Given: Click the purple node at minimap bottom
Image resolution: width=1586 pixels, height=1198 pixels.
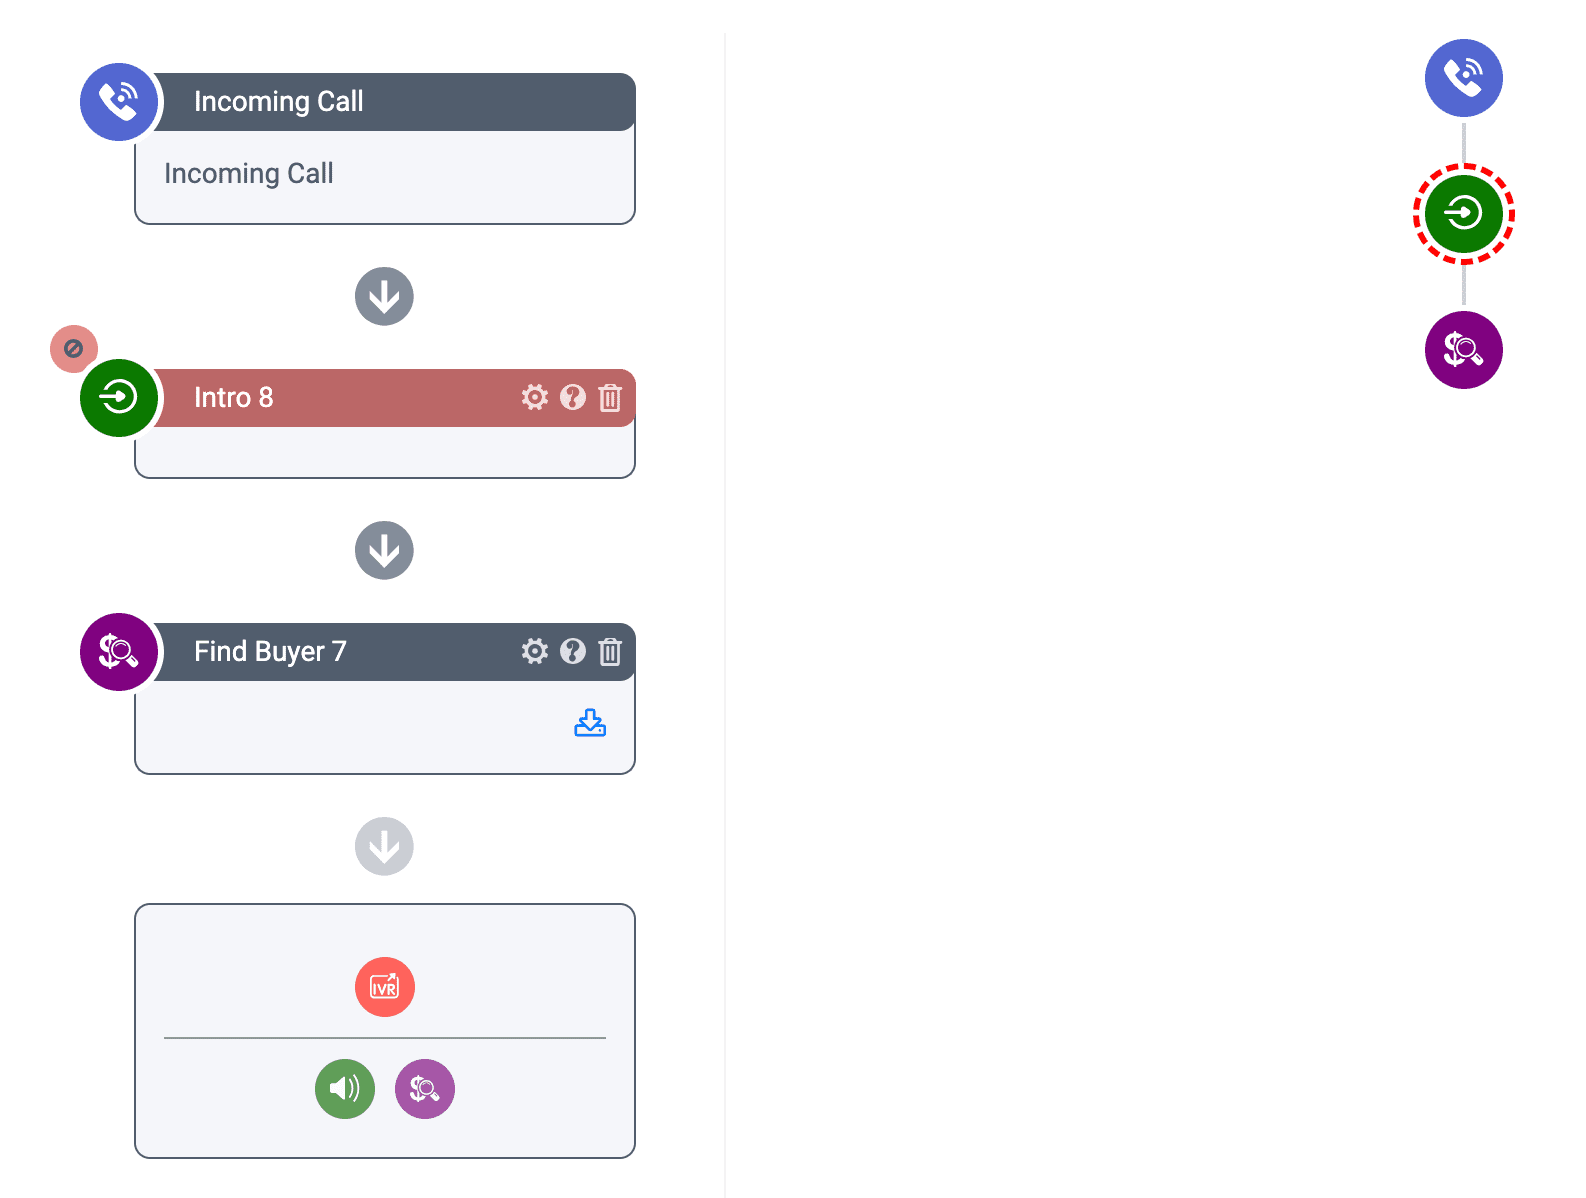Looking at the screenshot, I should 1463,350.
